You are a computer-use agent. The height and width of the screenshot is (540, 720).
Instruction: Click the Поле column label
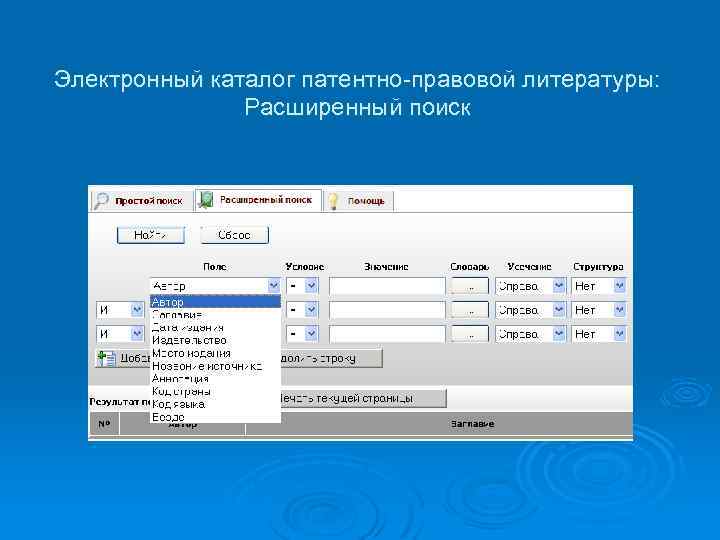(215, 267)
